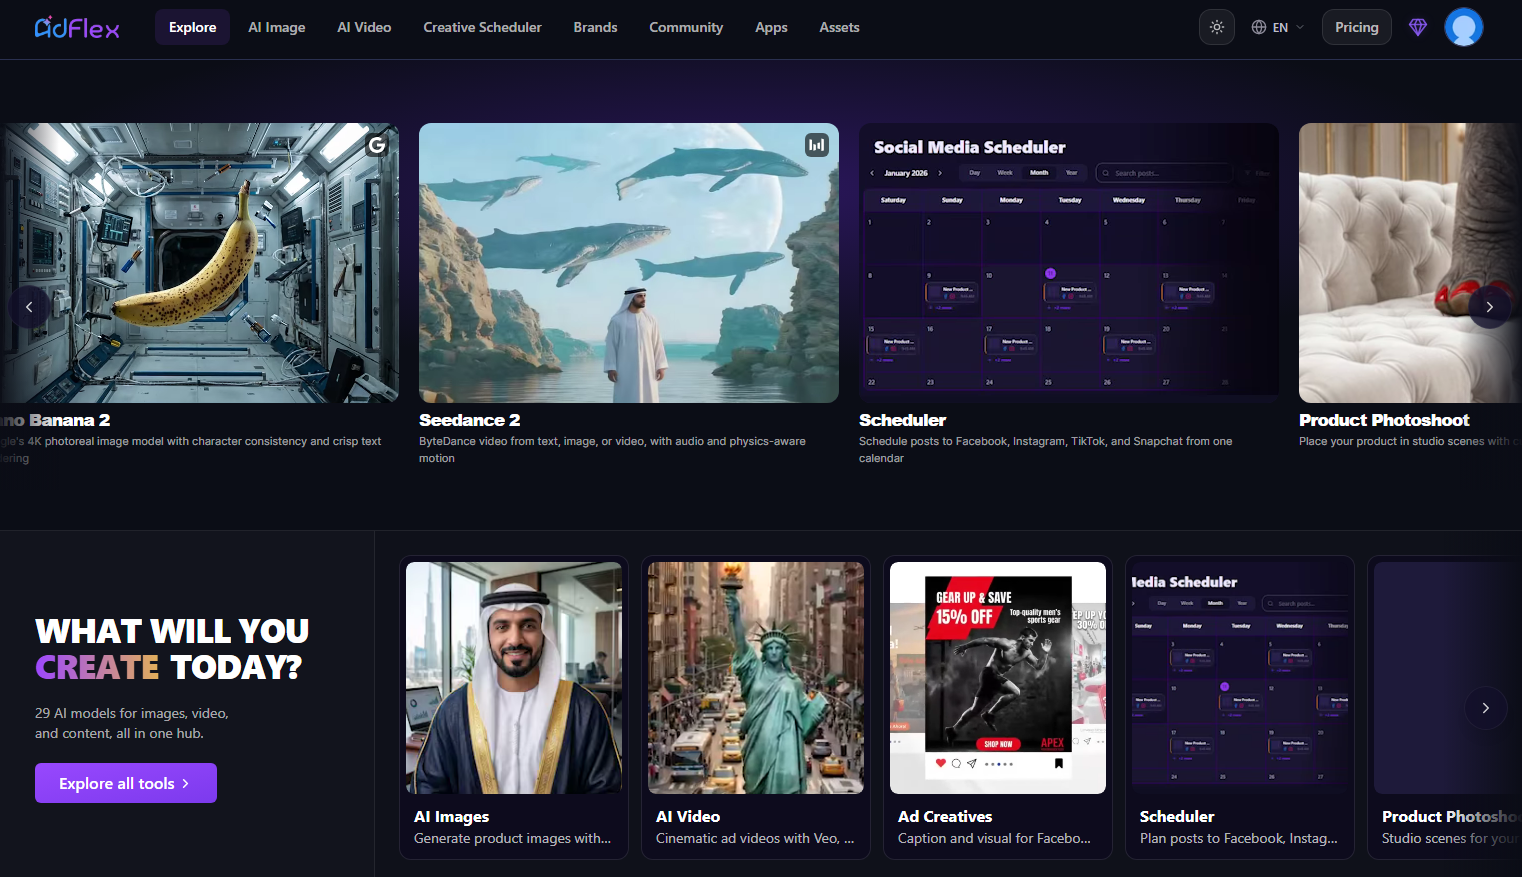
Task: Click the Ad Creatives card title
Action: (x=945, y=817)
